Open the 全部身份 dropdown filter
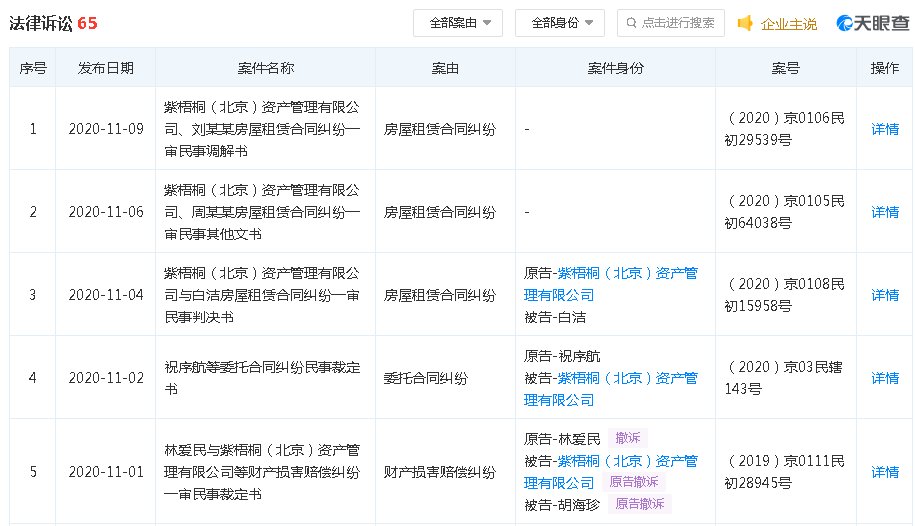This screenshot has width=915, height=526. (x=560, y=23)
